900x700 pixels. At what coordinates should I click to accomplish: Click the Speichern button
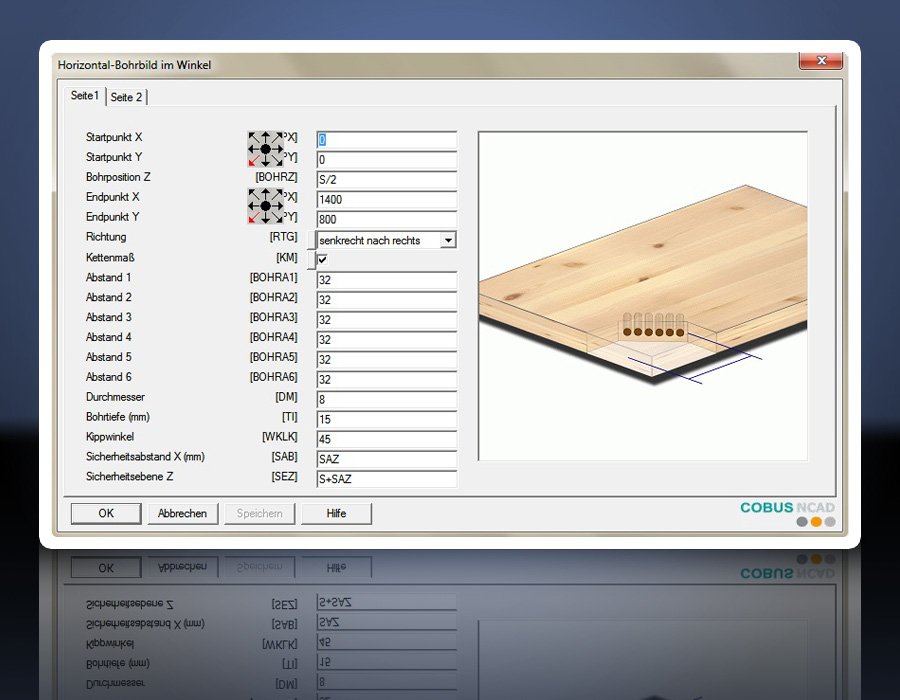[x=259, y=513]
